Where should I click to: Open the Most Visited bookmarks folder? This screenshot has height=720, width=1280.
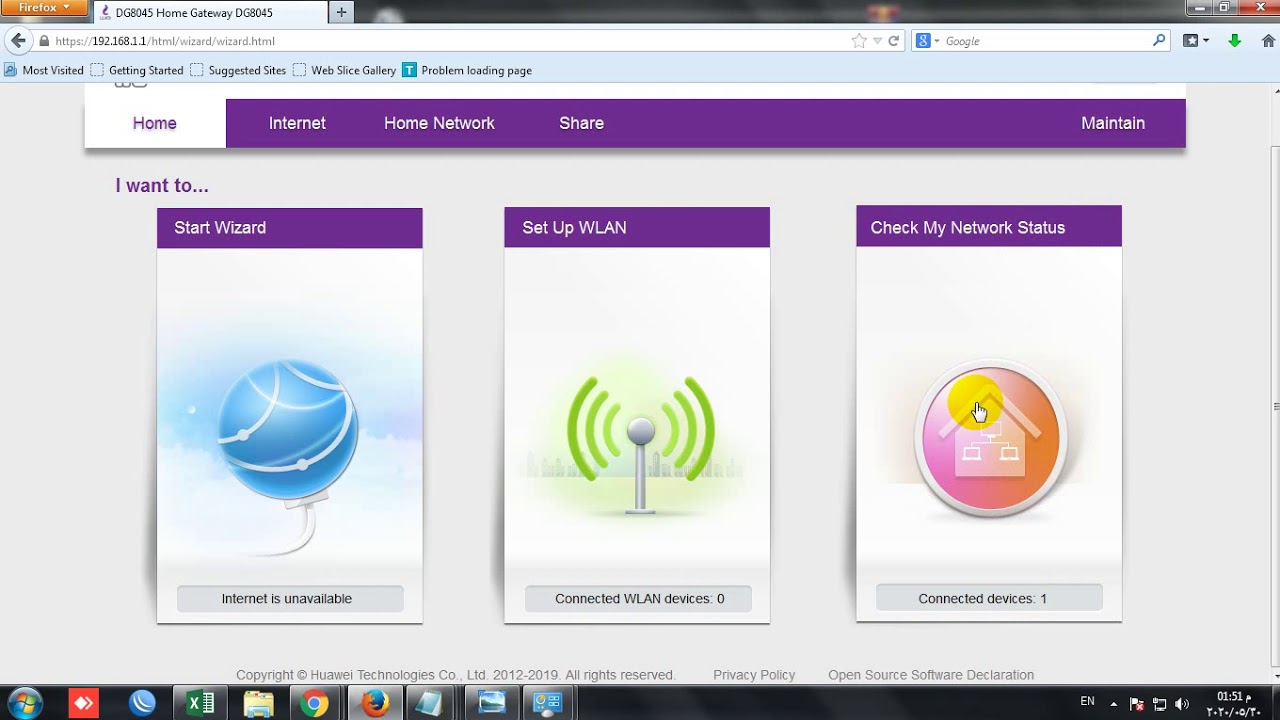pos(44,70)
